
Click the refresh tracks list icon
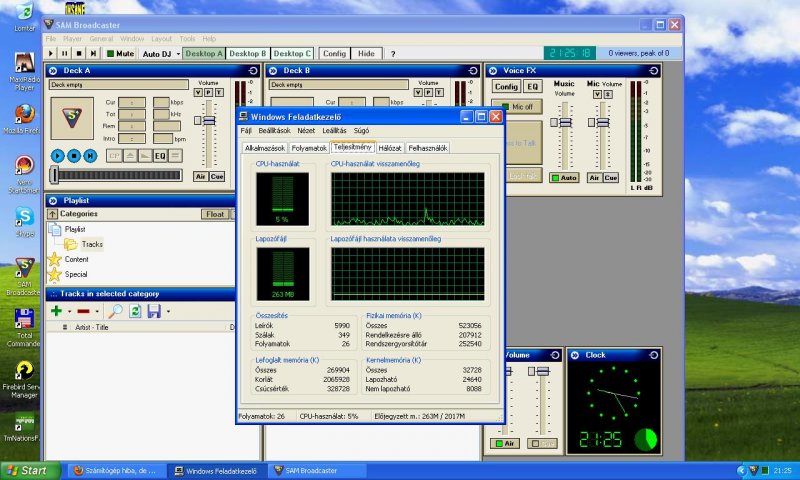coord(134,312)
